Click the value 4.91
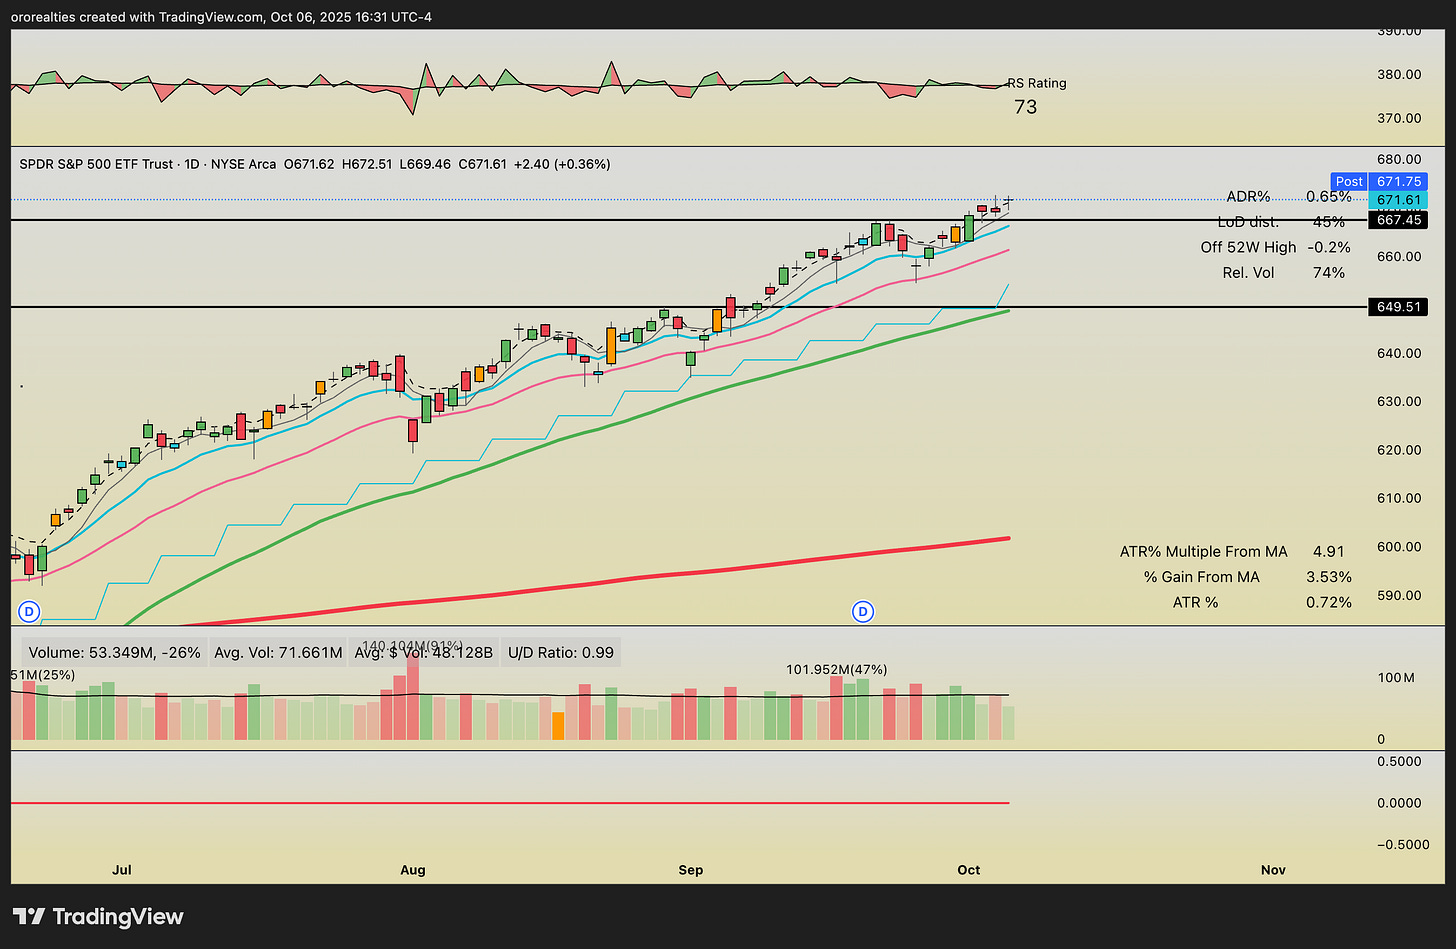 click(x=1329, y=552)
